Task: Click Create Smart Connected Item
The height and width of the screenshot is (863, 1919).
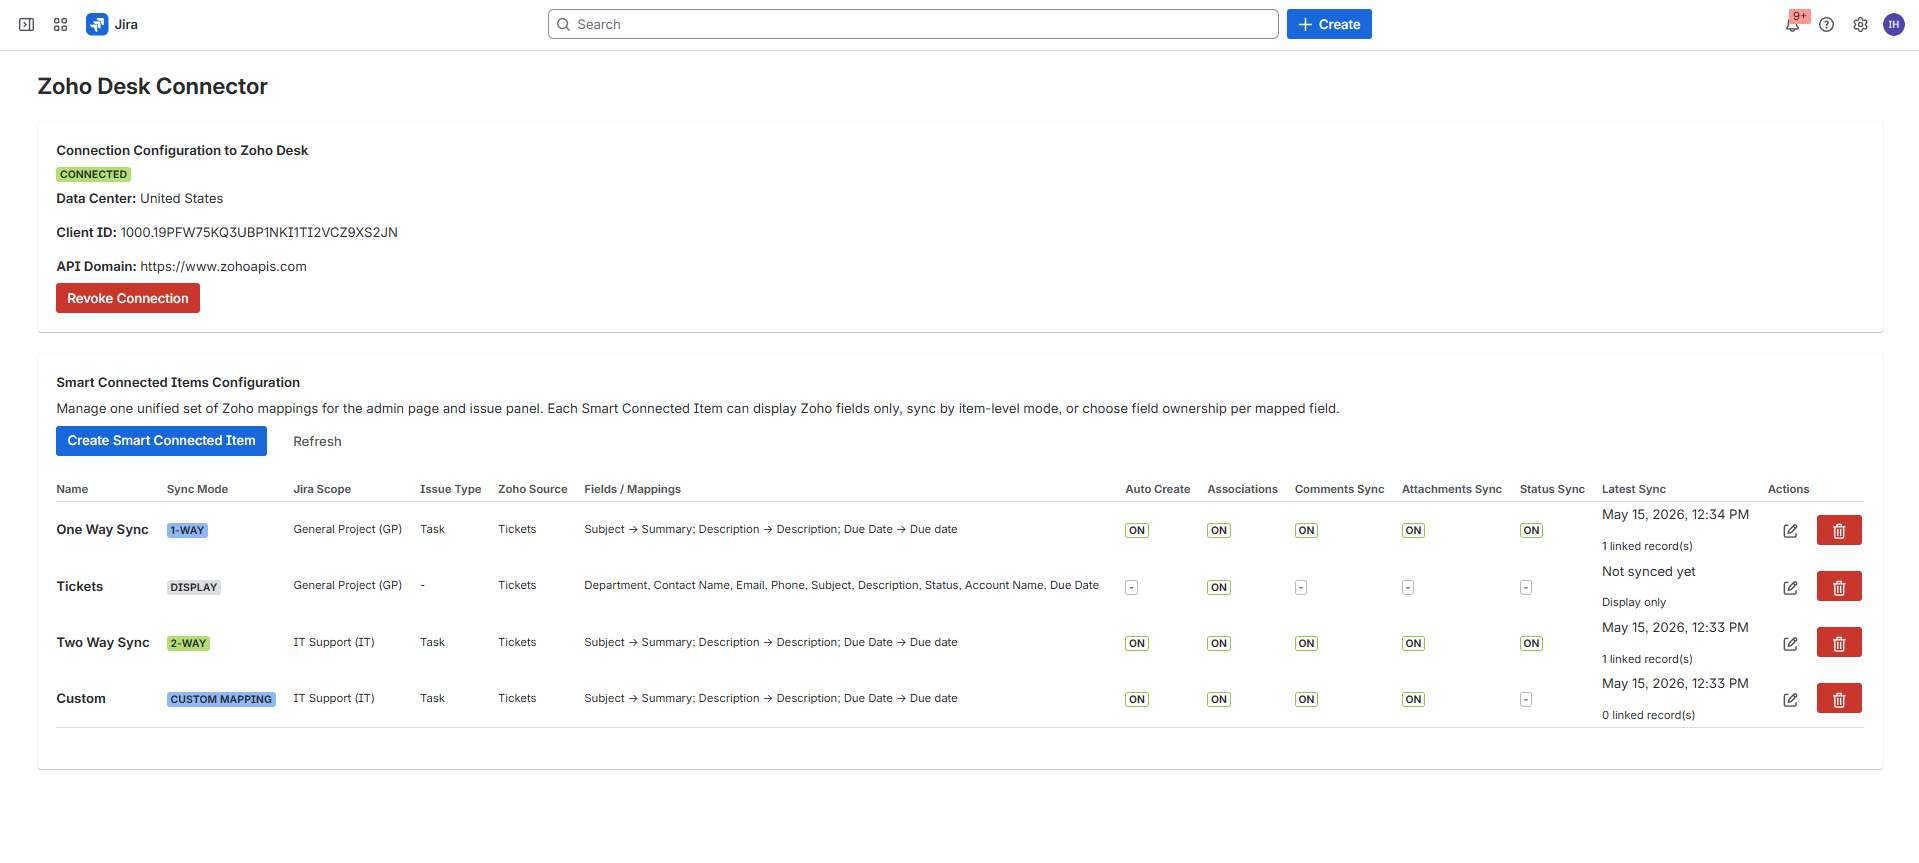Action: tap(161, 441)
